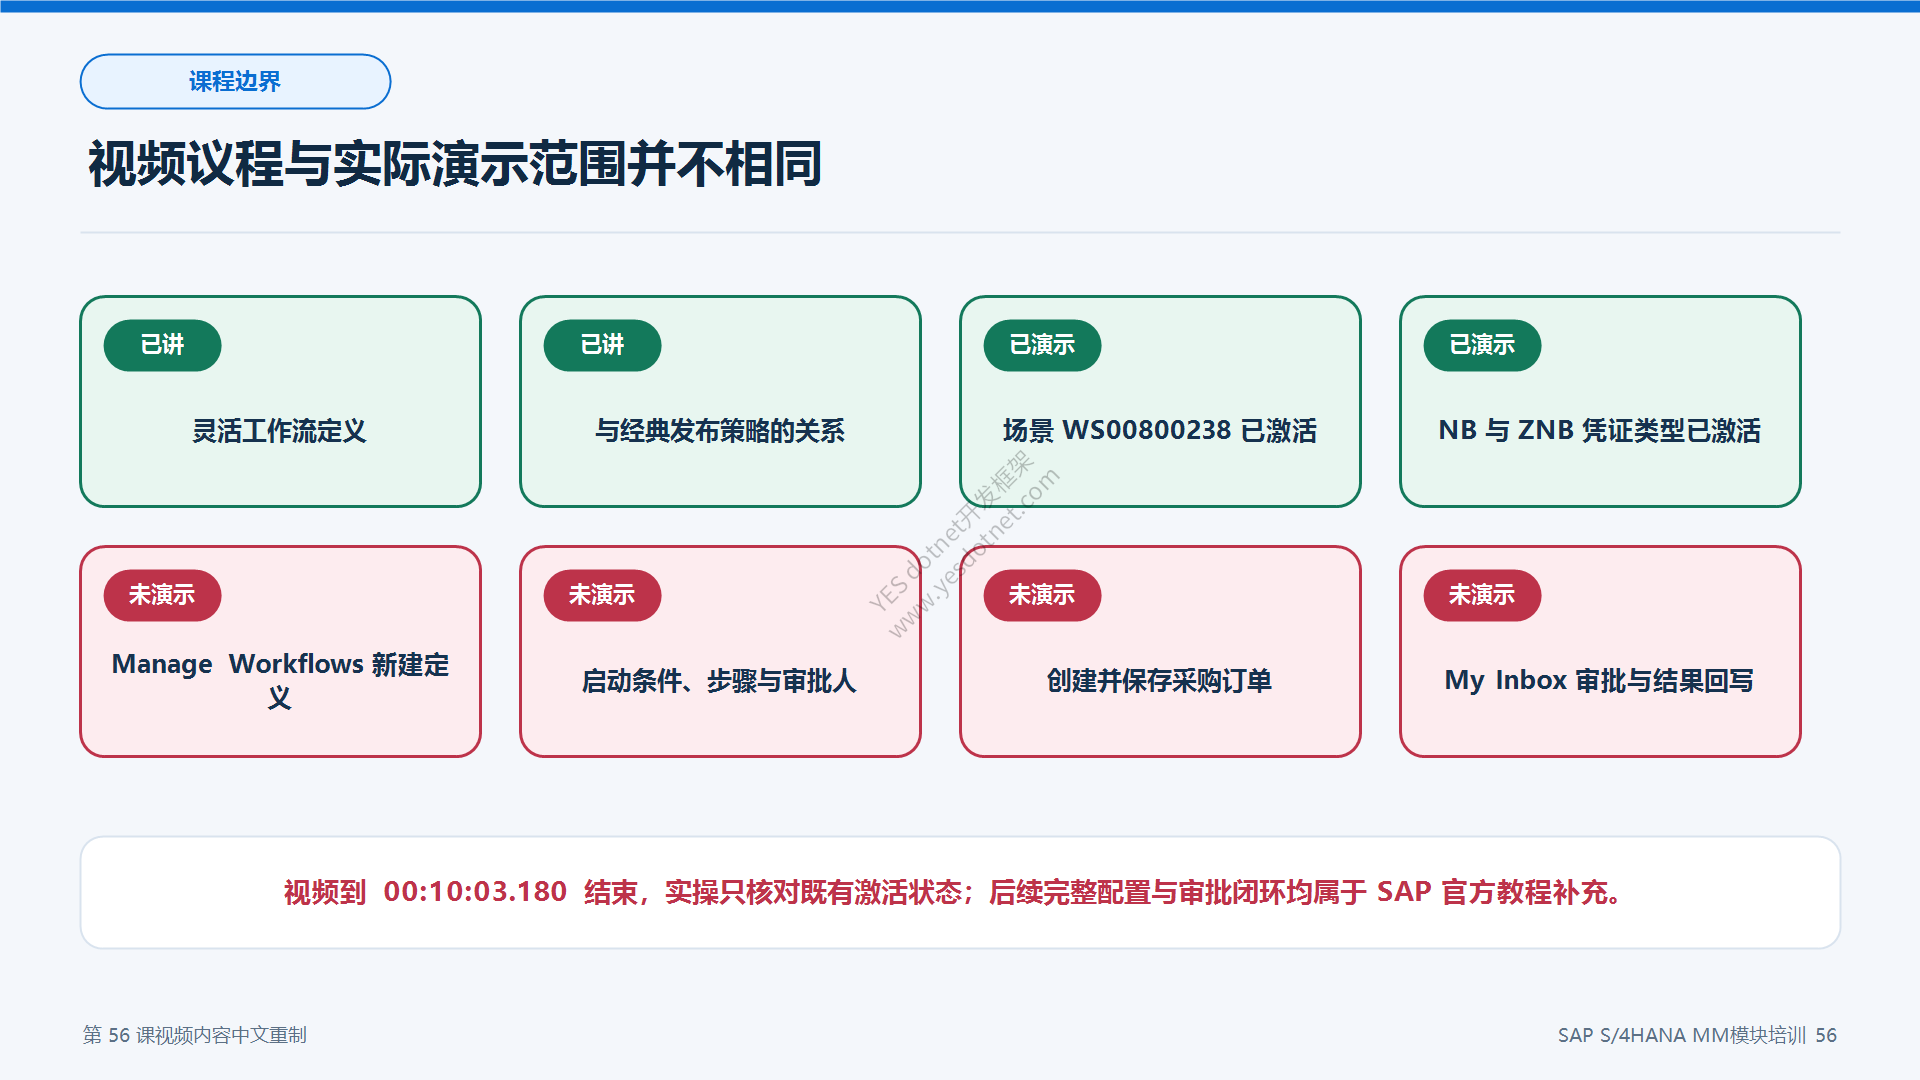Click the 已讲 badge on 灵活工作流定义 card
Image resolution: width=1920 pixels, height=1080 pixels.
(x=162, y=345)
